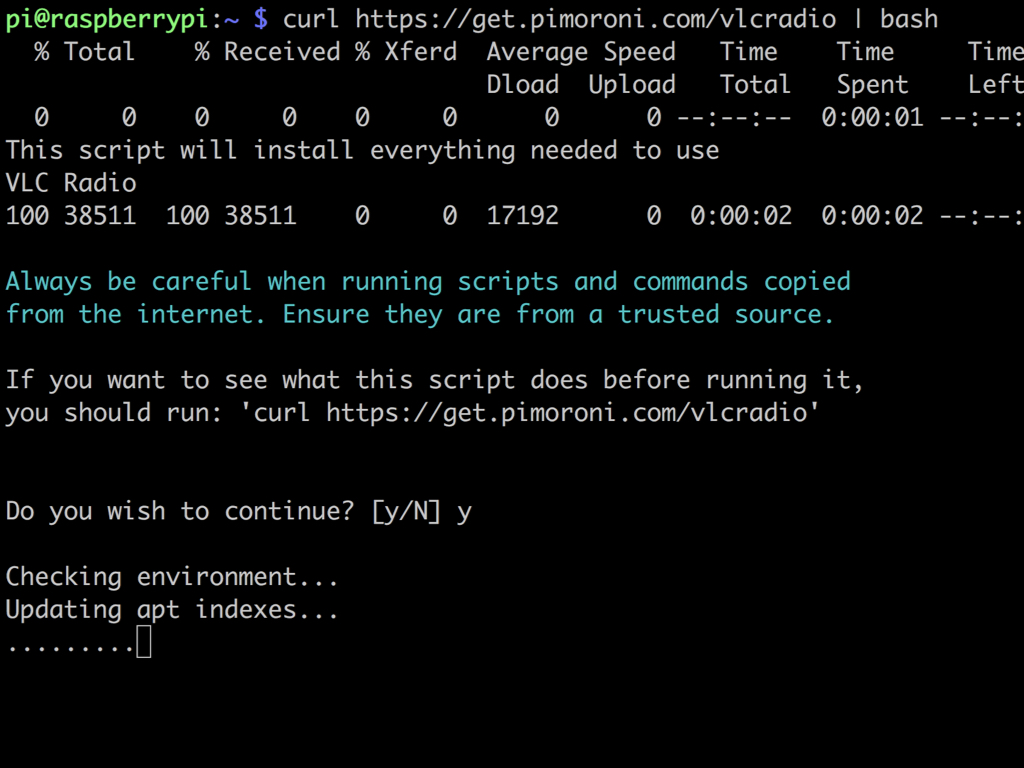The height and width of the screenshot is (768, 1024).
Task: Click the 'Checking environment...' line
Action: pos(172,577)
